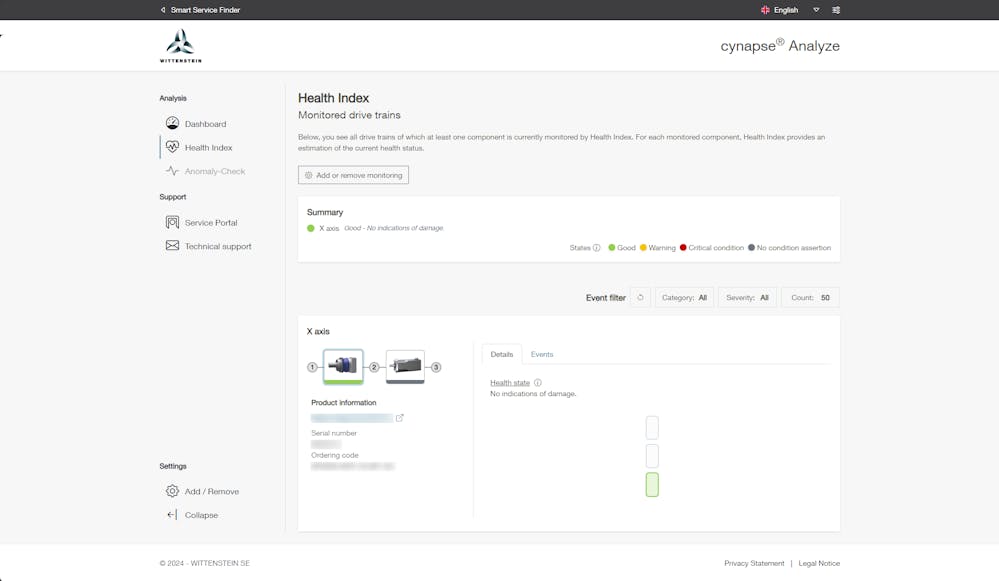Switch to the Details tab
999x581 pixels.
click(x=501, y=354)
